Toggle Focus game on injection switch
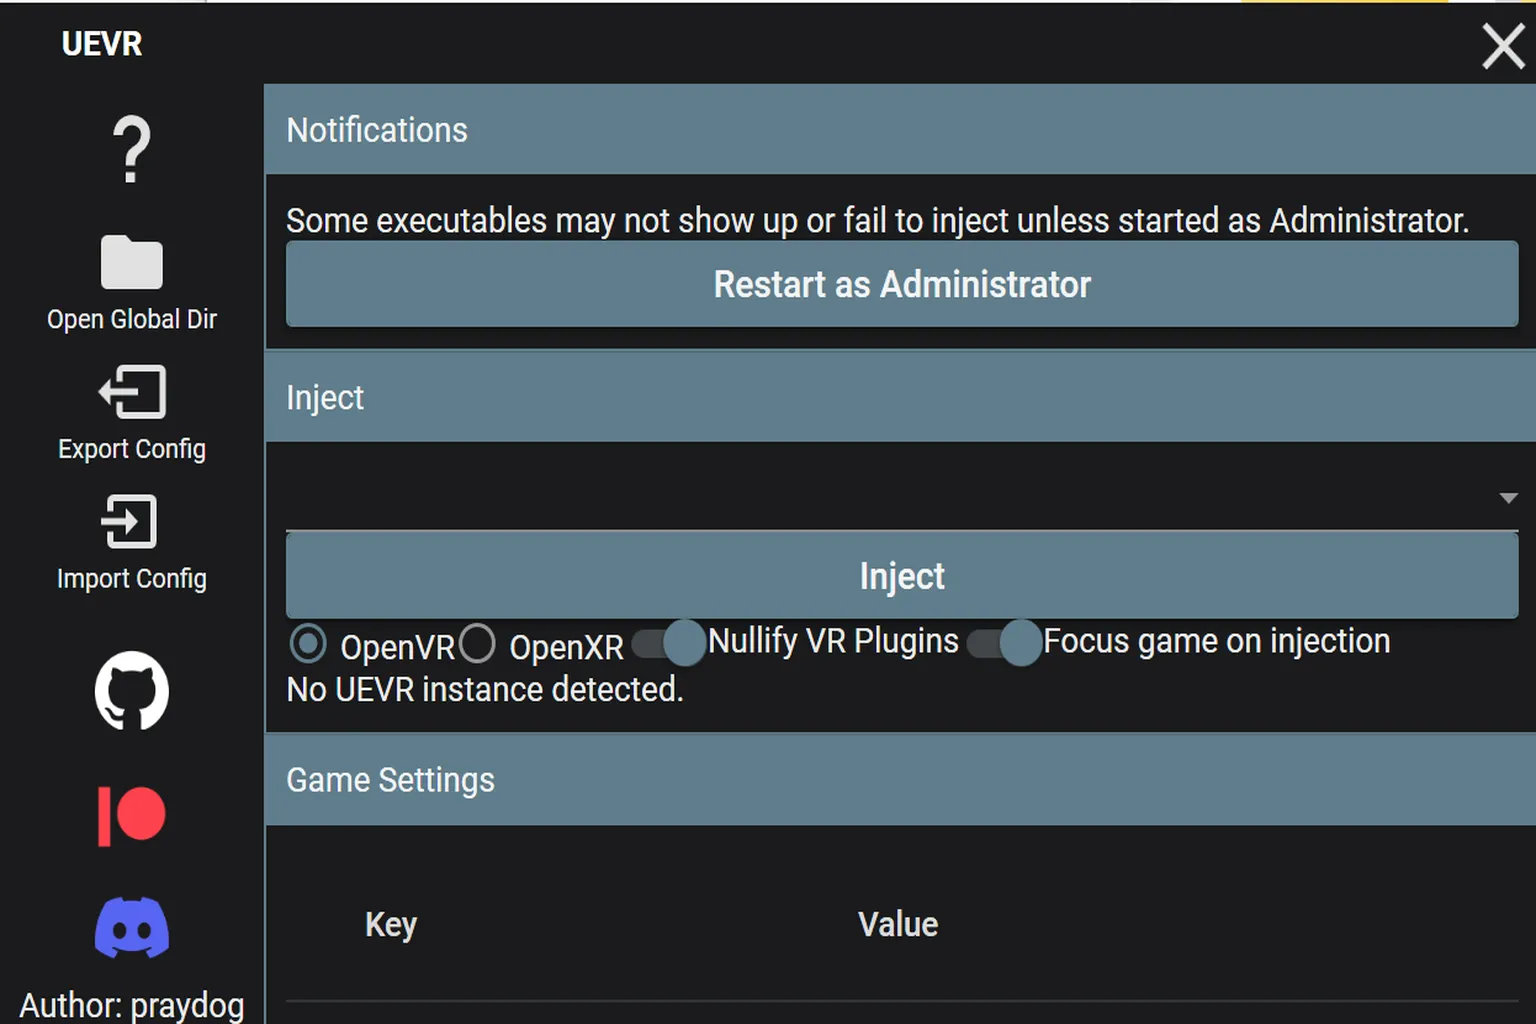Image resolution: width=1536 pixels, height=1024 pixels. click(x=1004, y=643)
